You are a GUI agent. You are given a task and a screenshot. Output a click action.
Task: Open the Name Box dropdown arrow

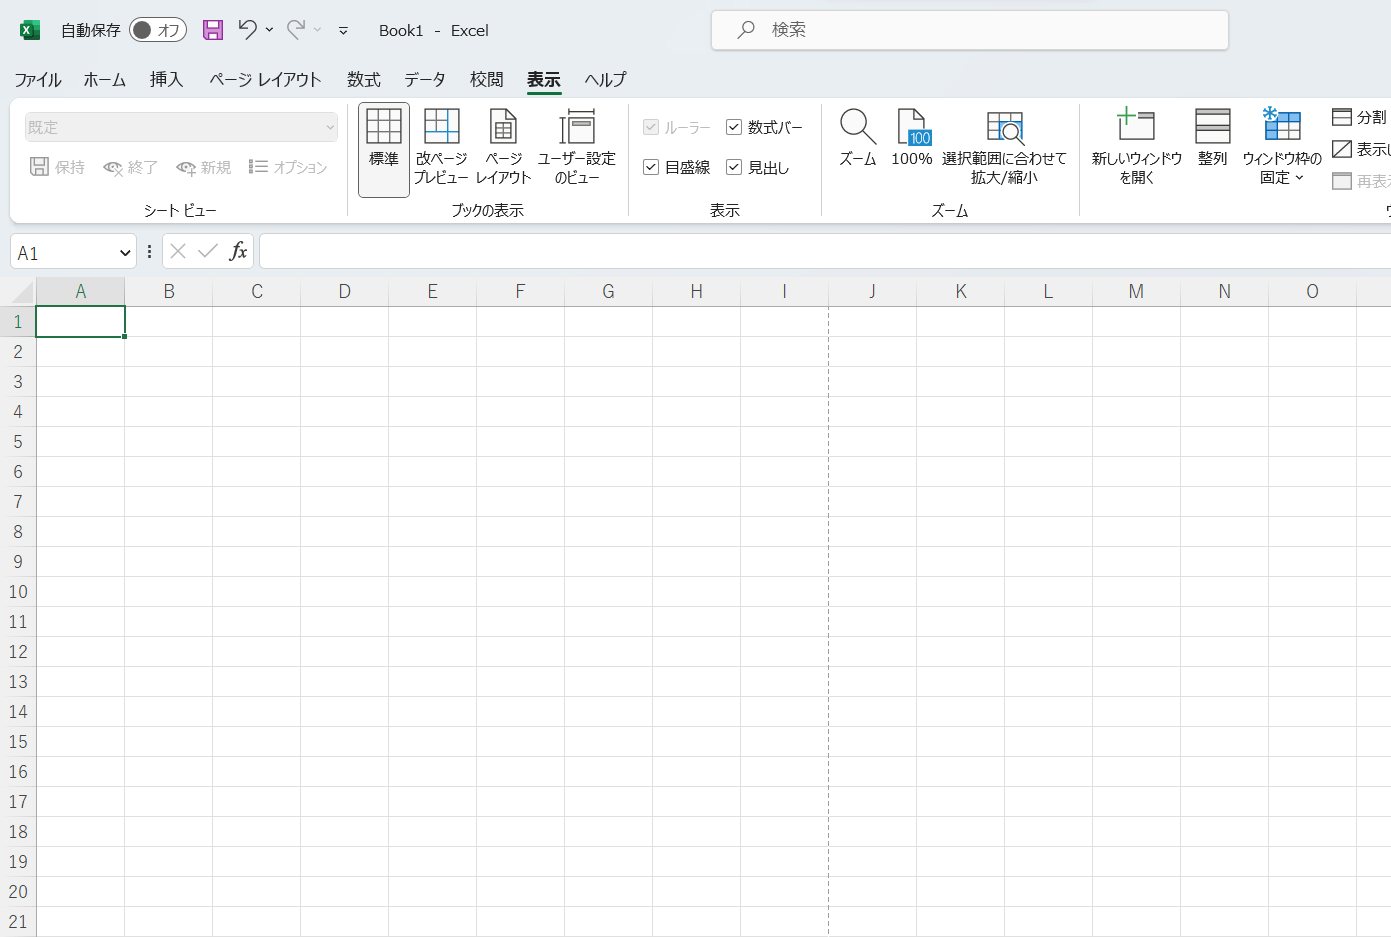tap(125, 253)
